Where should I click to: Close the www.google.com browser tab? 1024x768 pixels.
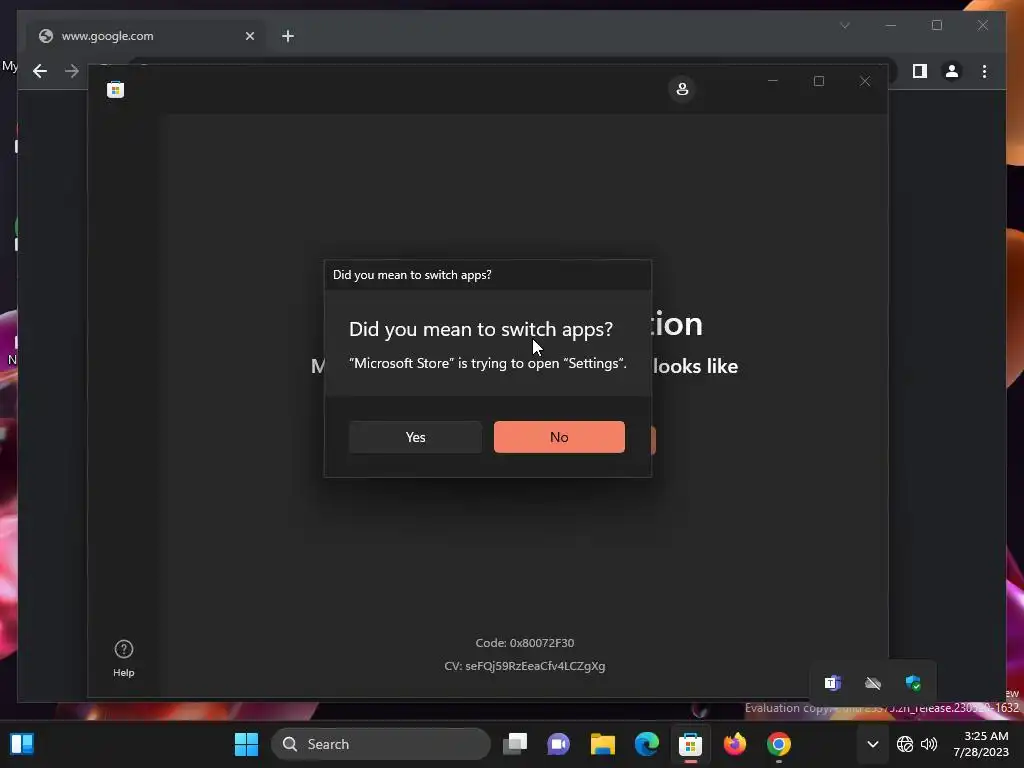pyautogui.click(x=249, y=36)
